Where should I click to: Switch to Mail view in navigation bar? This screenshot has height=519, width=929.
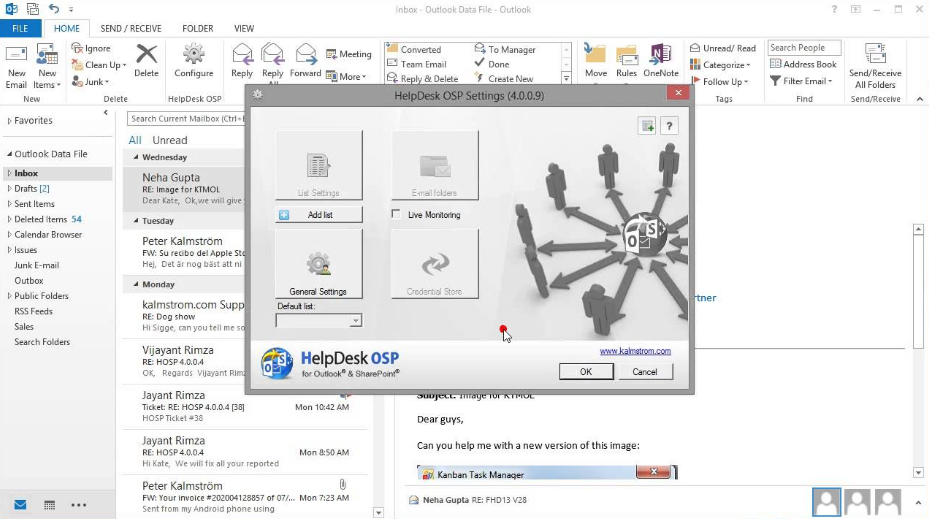click(20, 505)
